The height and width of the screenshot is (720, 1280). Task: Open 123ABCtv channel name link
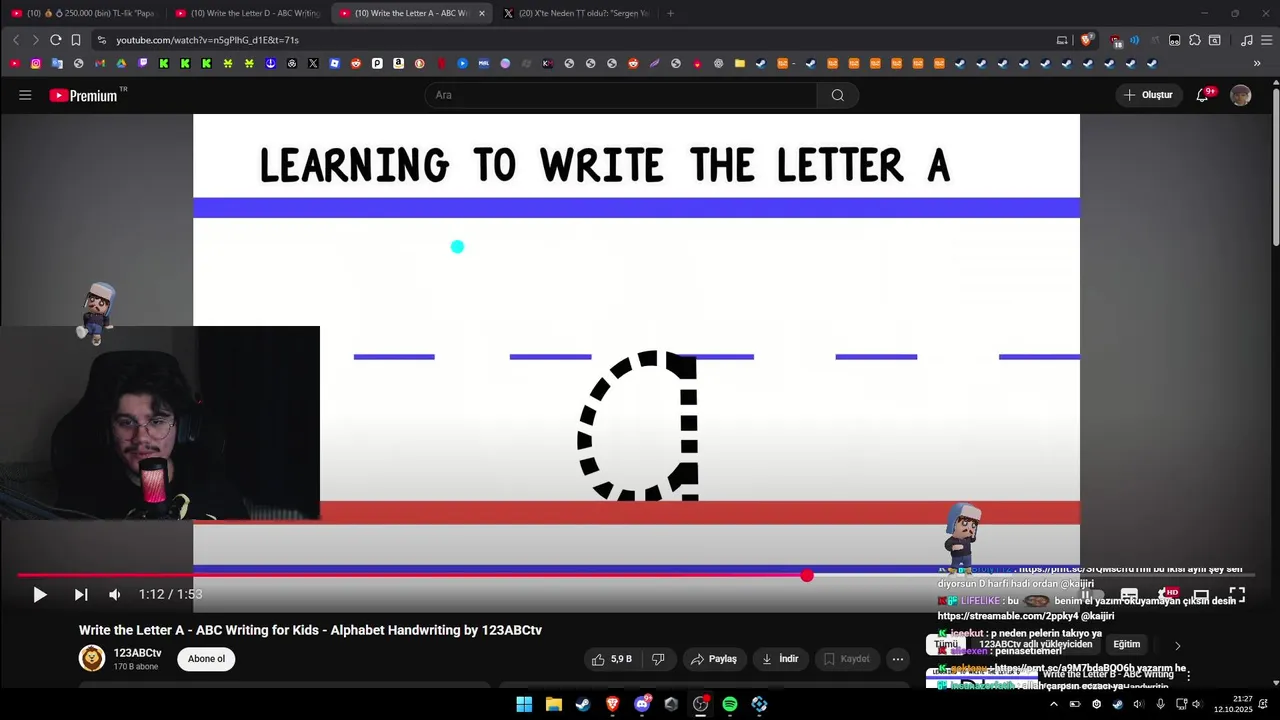137,653
